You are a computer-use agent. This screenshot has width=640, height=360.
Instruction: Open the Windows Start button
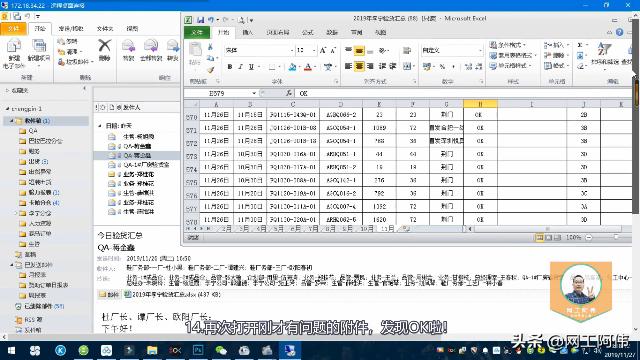pyautogui.click(x=11, y=351)
